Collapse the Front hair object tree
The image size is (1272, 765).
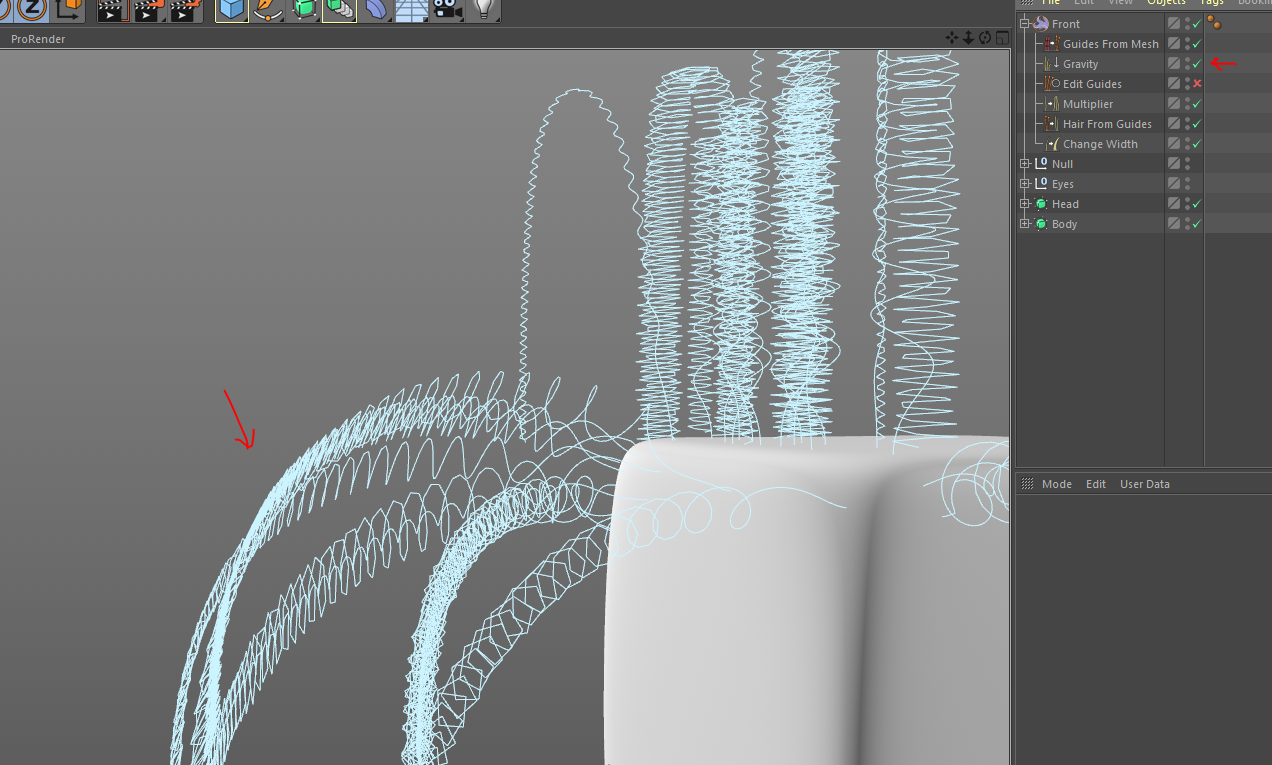1024,24
